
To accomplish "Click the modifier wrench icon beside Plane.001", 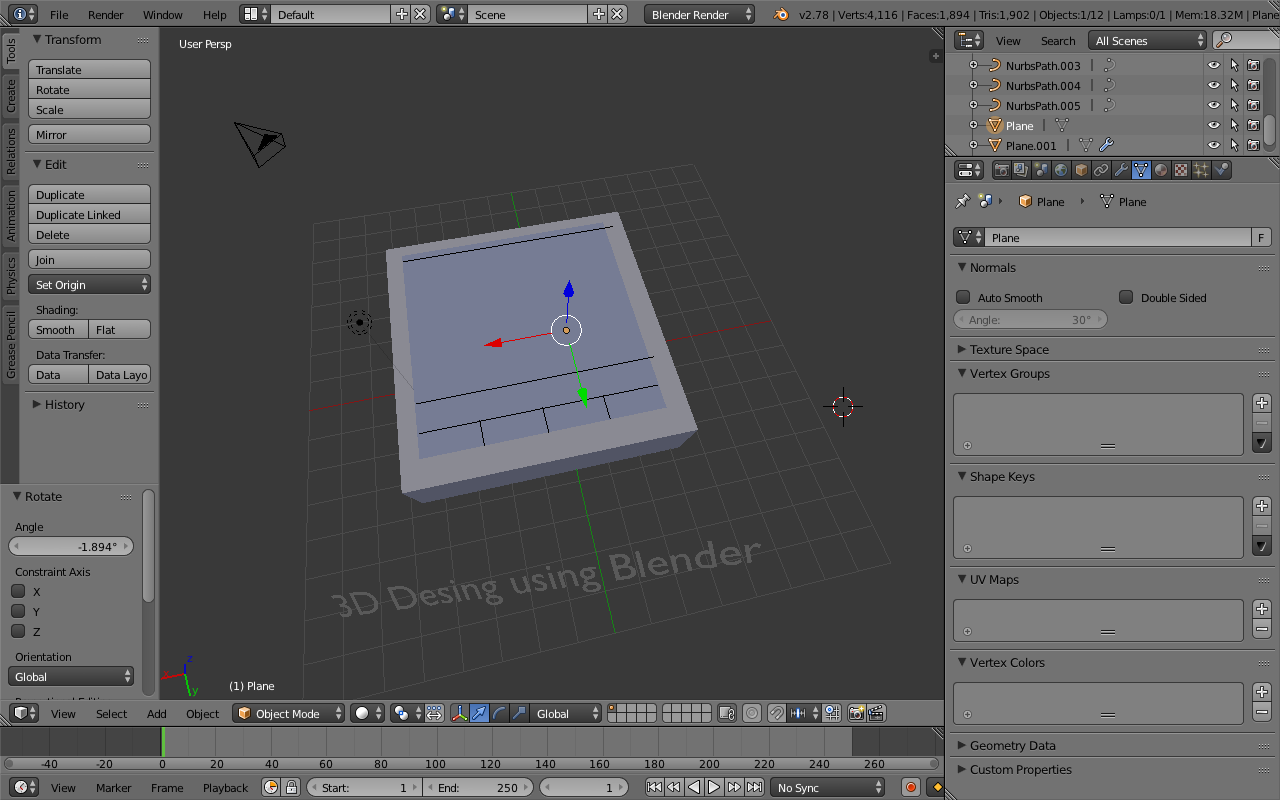I will coord(1106,145).
